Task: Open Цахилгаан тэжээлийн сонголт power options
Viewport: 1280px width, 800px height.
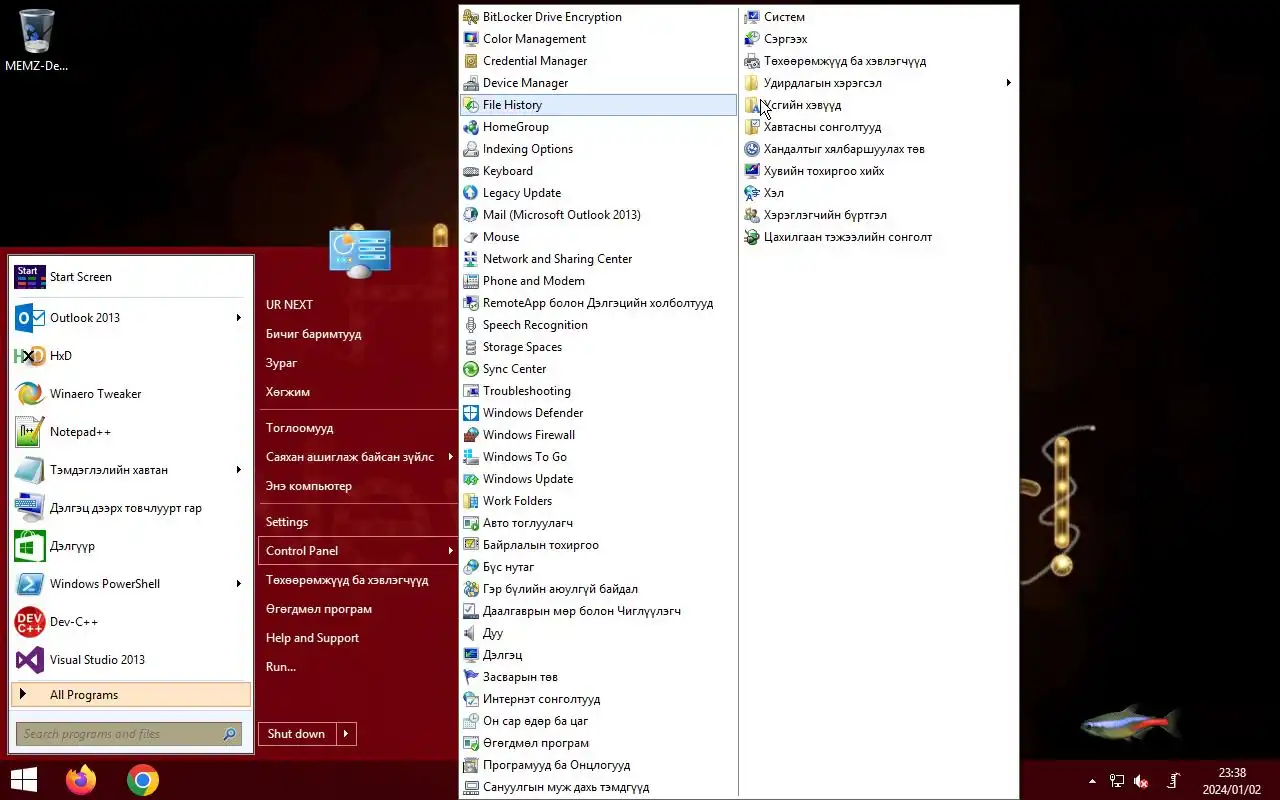Action: tap(878, 237)
